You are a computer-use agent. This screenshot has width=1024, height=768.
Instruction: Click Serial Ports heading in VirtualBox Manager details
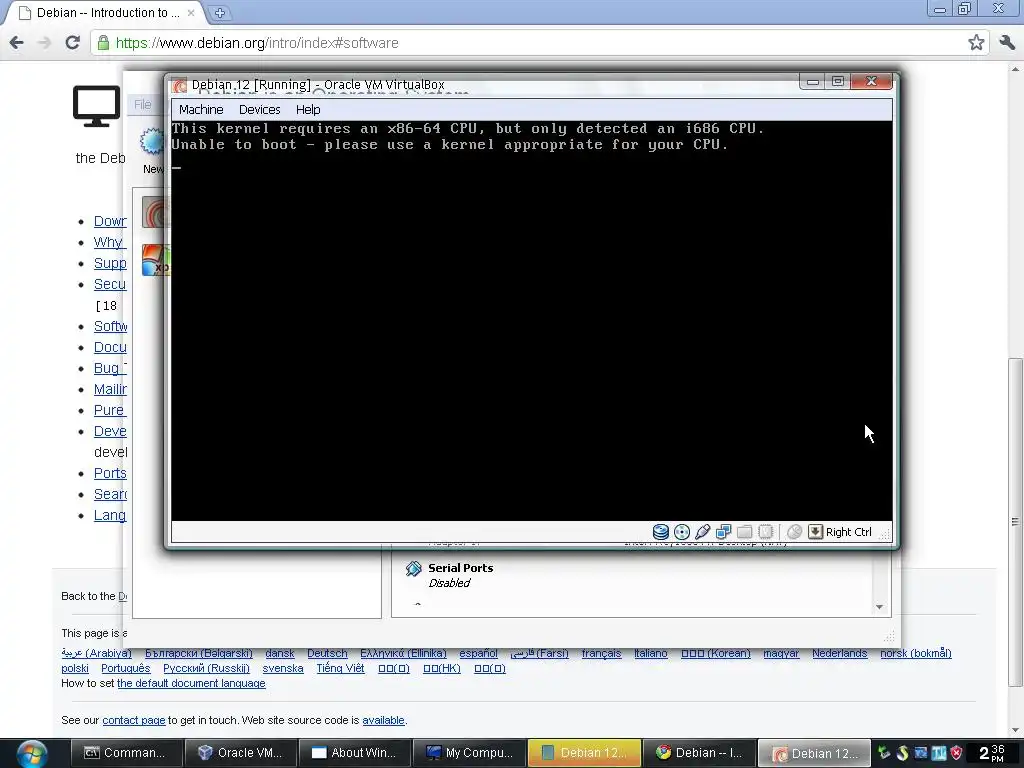tap(460, 568)
